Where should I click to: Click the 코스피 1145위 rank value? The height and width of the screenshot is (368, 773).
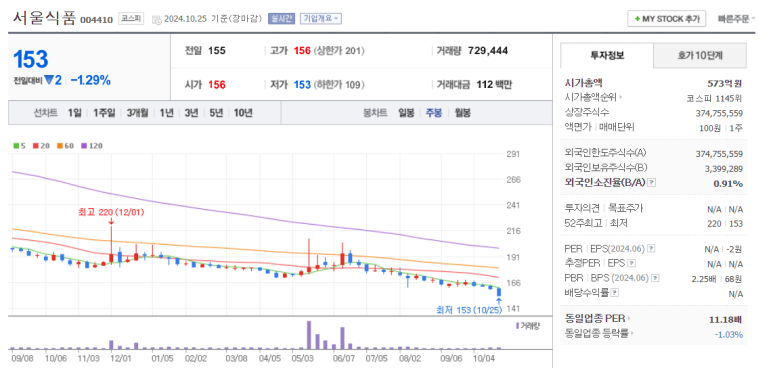tap(715, 98)
